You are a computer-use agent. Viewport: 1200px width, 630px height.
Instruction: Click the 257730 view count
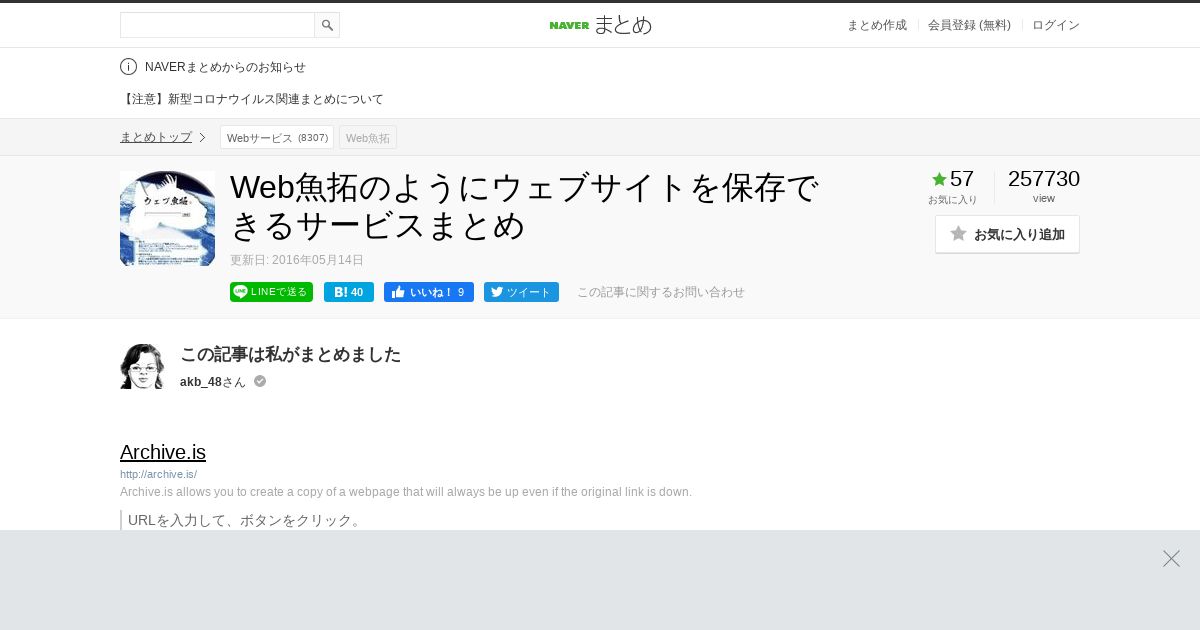click(1044, 179)
